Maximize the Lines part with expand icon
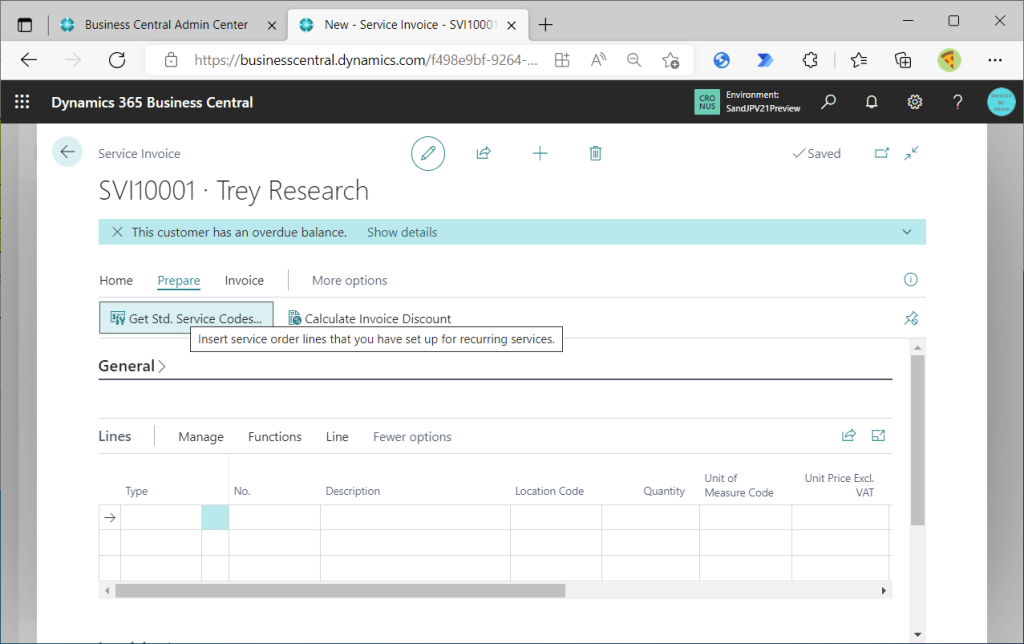This screenshot has height=644, width=1024. (878, 436)
